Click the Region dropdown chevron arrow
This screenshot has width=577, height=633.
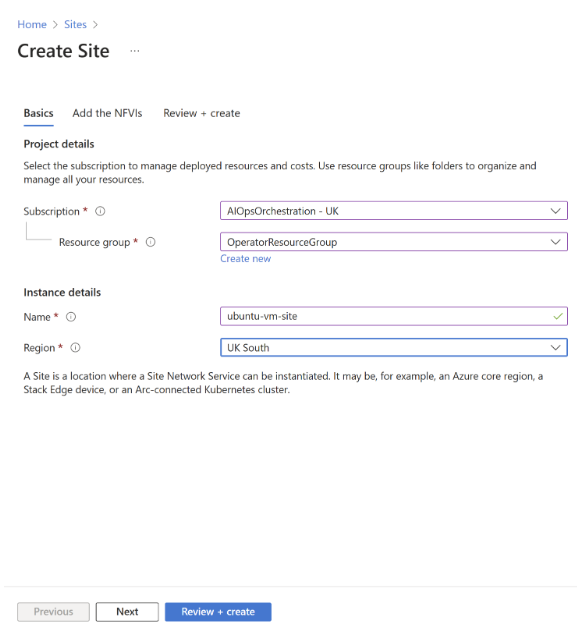[555, 348]
